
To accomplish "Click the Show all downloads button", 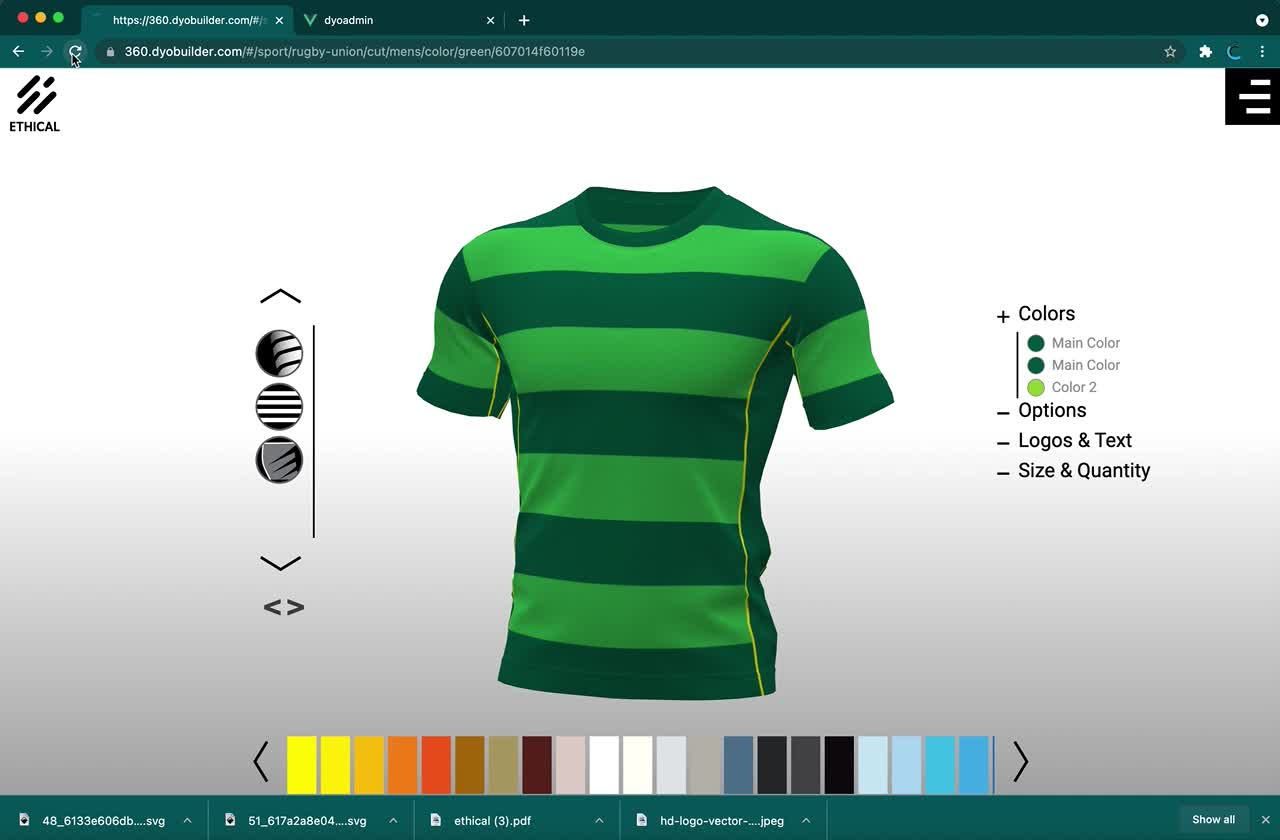I will point(1213,819).
